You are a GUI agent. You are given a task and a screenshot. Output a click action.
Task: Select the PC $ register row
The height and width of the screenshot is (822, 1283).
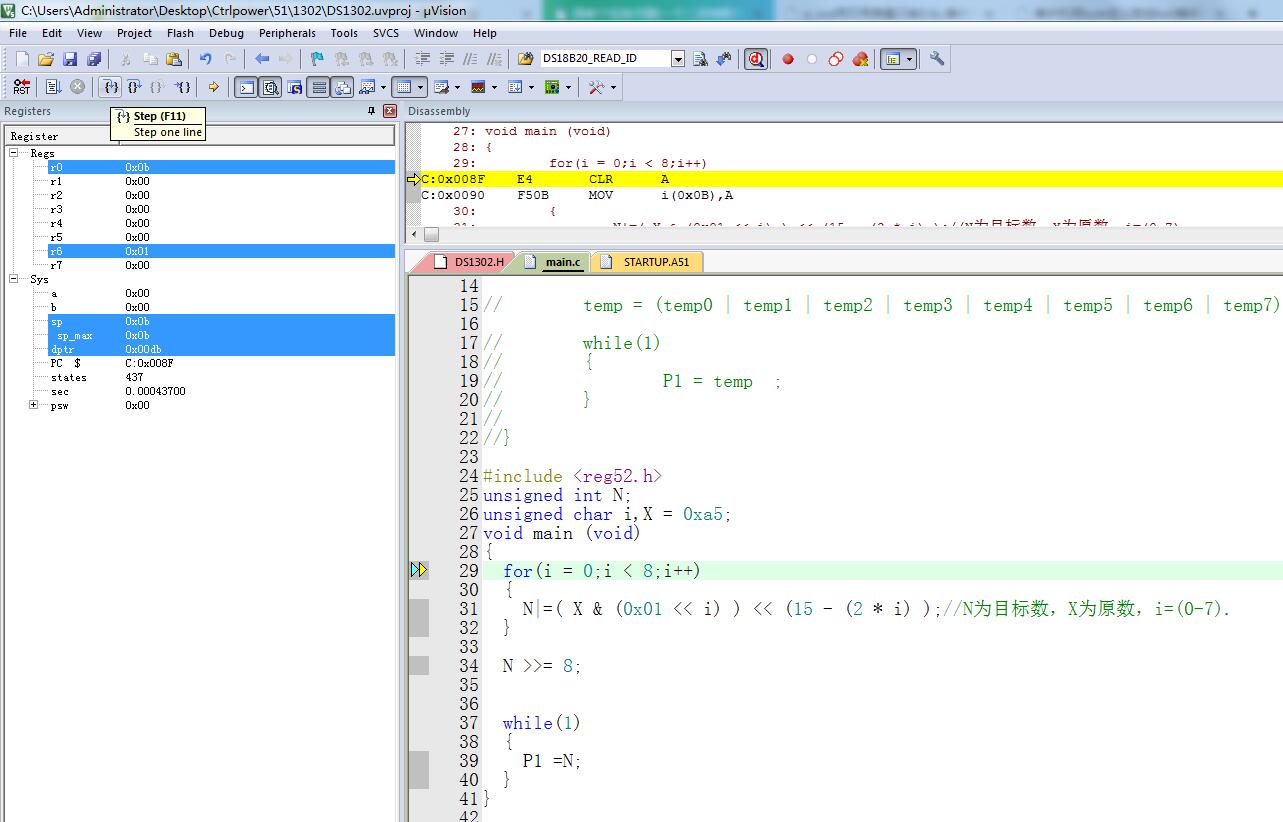pos(221,363)
